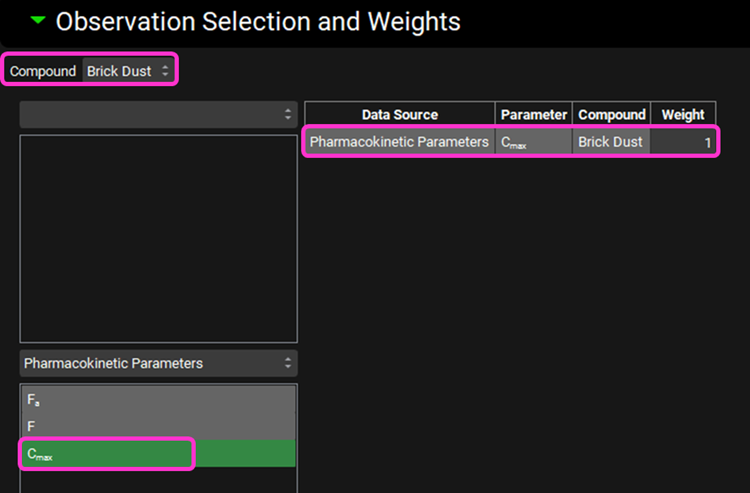Image resolution: width=750 pixels, height=493 pixels.
Task: Open the Pharmacokinetic Parameters dropdown
Action: point(158,363)
